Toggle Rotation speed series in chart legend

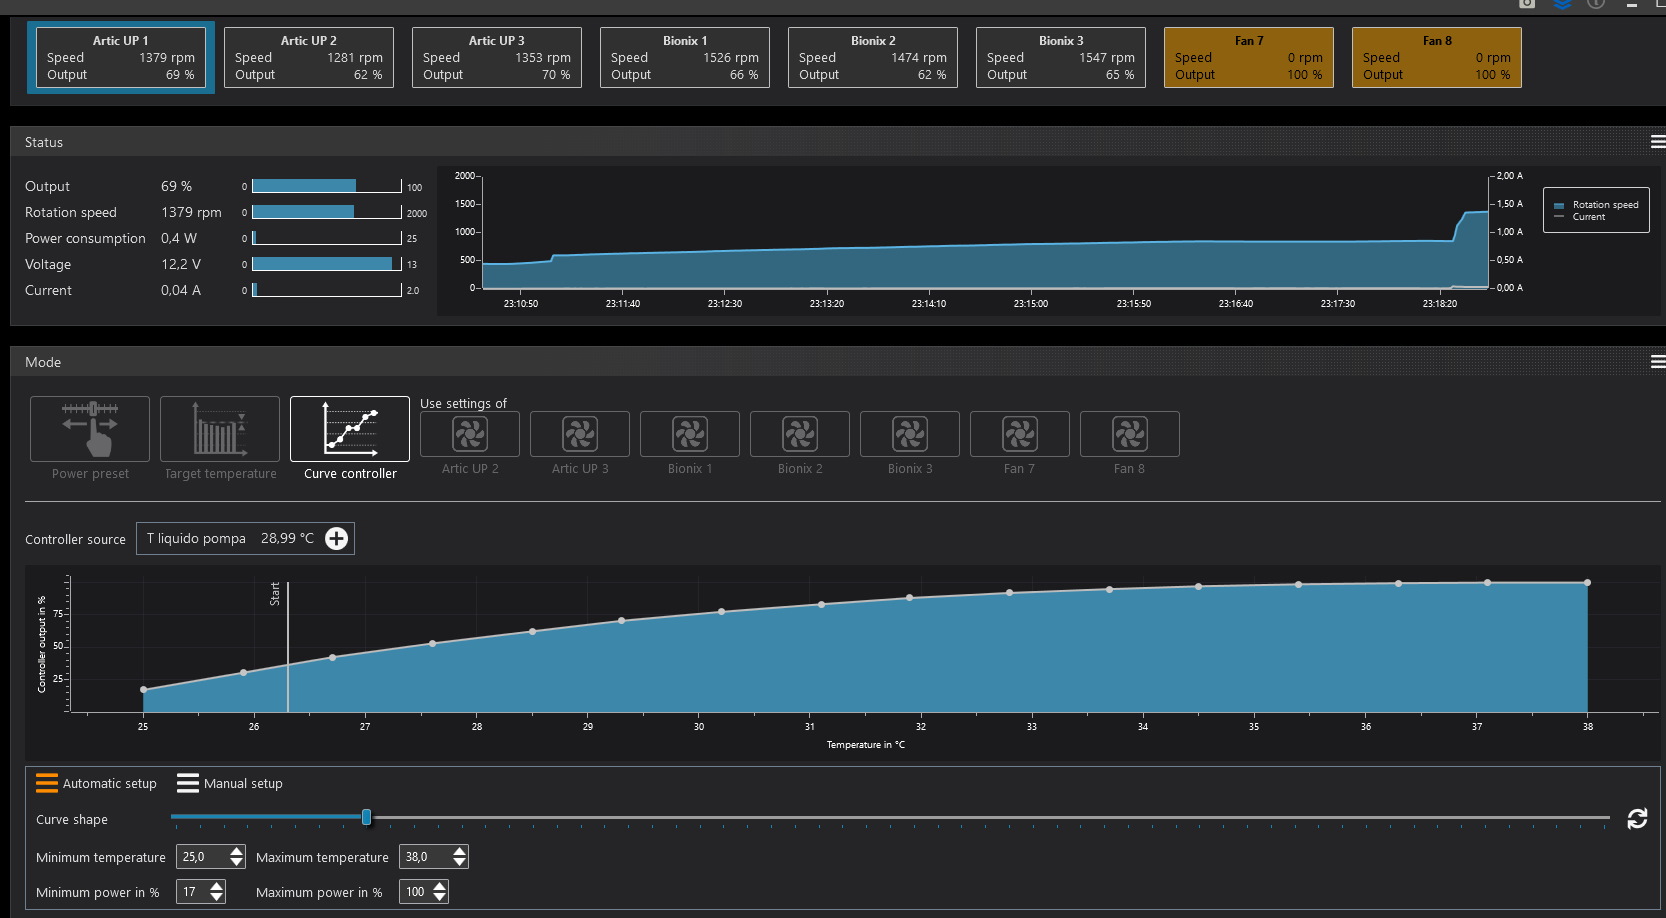point(1596,204)
